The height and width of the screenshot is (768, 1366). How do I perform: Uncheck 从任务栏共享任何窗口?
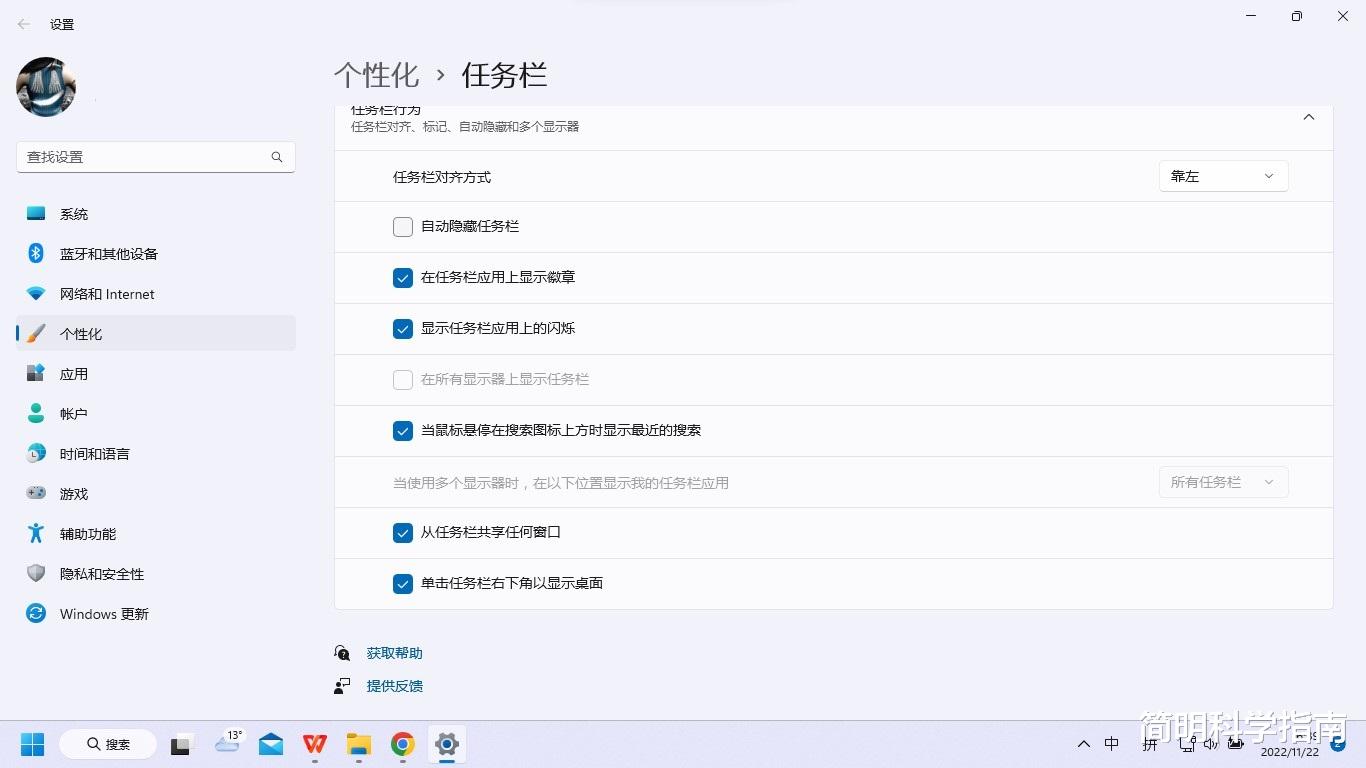click(402, 532)
